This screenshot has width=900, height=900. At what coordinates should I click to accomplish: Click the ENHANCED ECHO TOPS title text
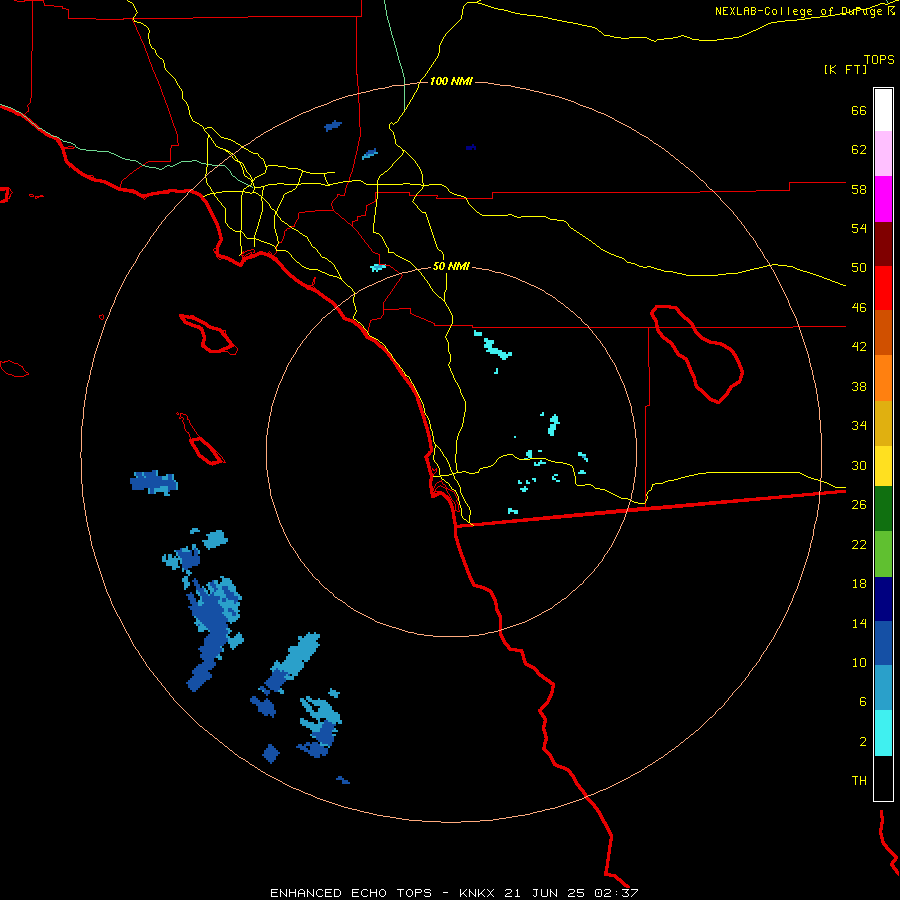point(351,893)
